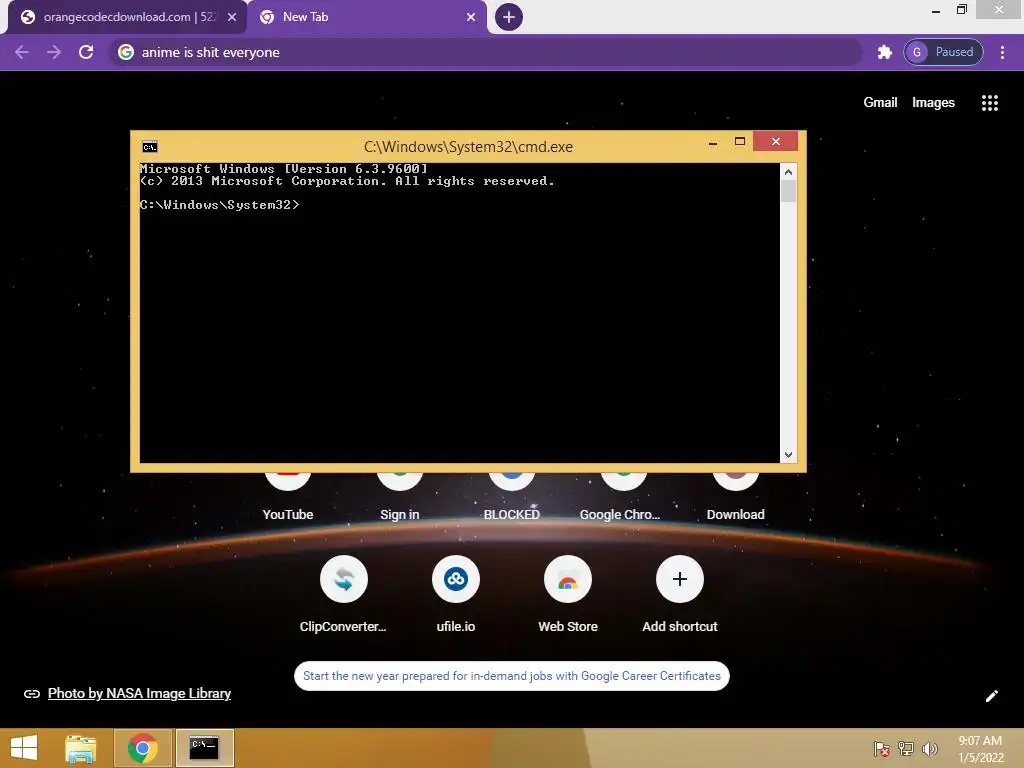This screenshot has height=768, width=1024.
Task: Open Action Center flag tray icon
Action: click(x=882, y=749)
